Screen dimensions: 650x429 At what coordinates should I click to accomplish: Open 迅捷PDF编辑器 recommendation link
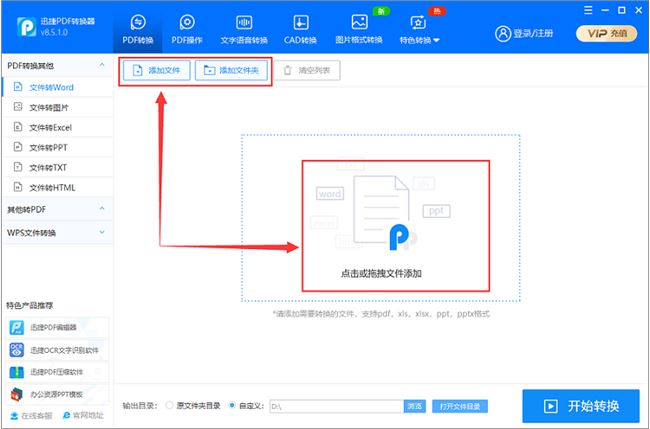point(53,327)
